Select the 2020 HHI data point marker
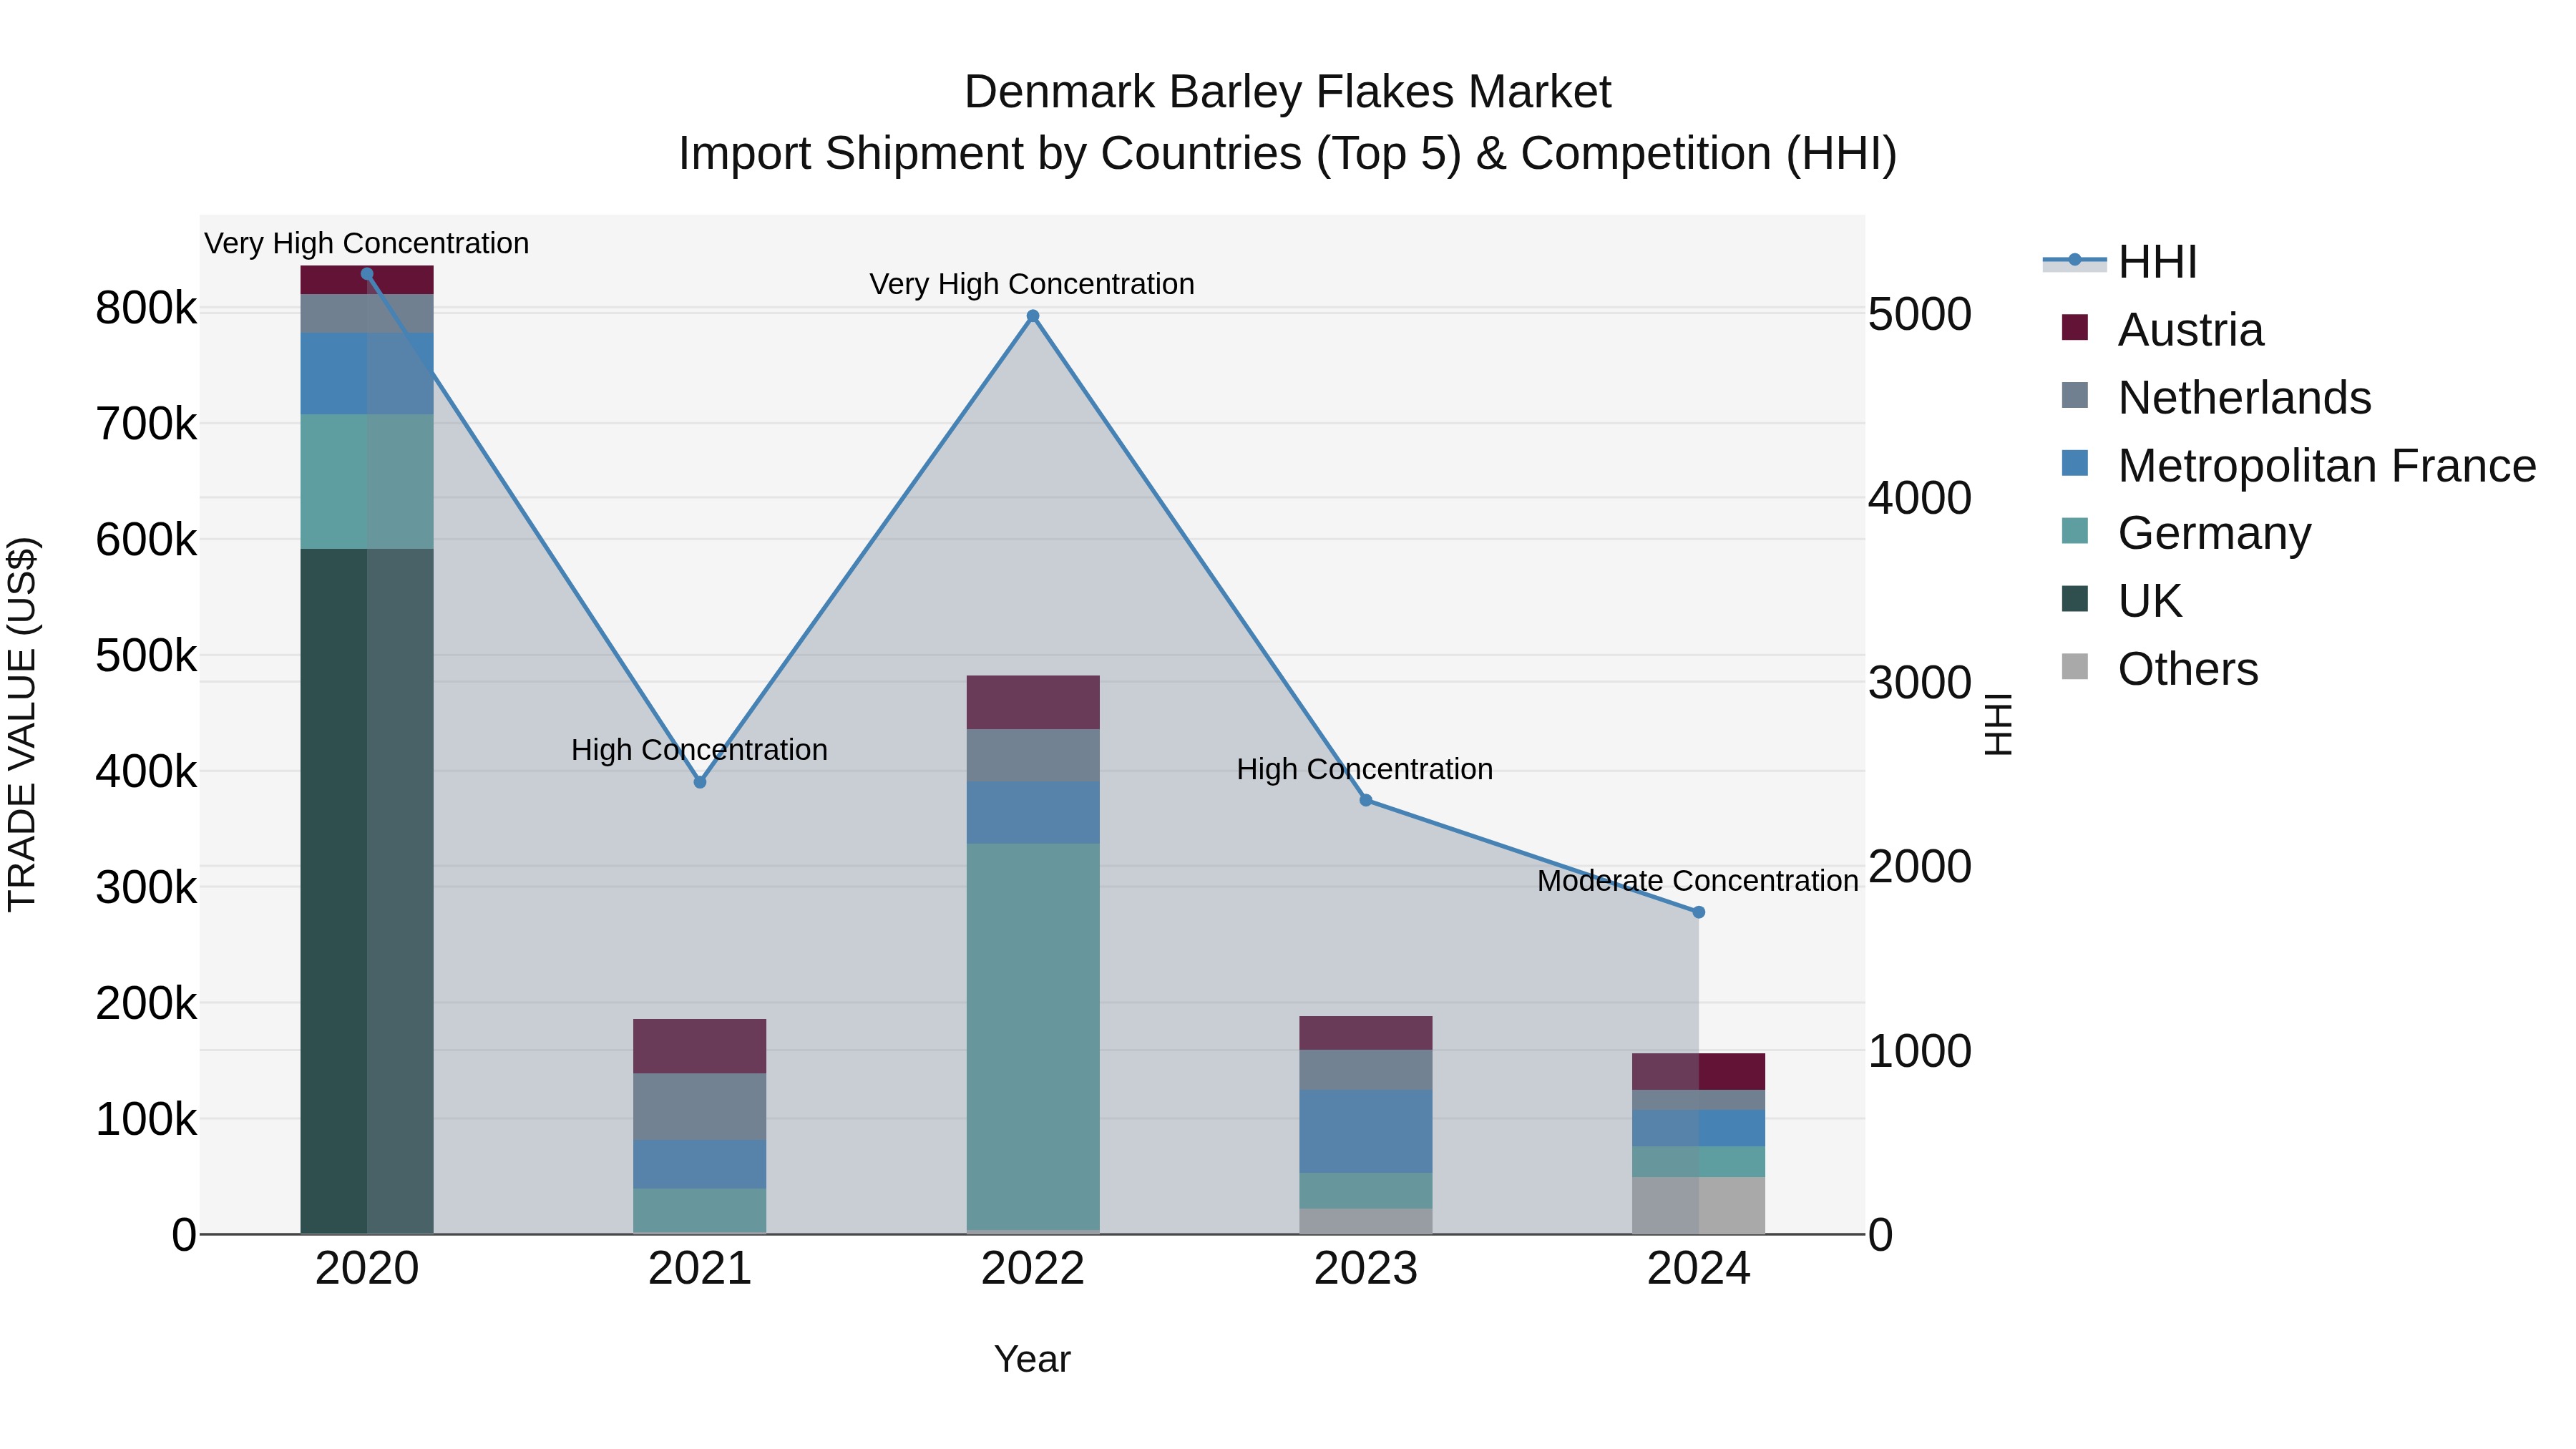This screenshot has width=2576, height=1449. click(367, 274)
